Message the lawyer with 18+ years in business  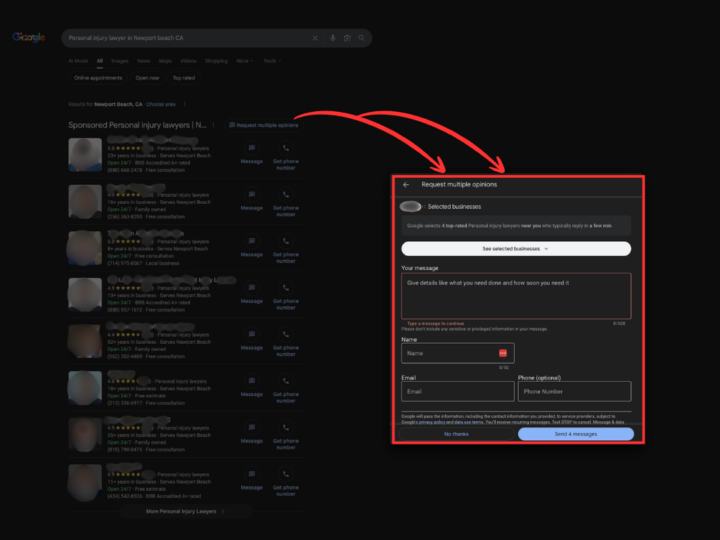coord(252,387)
